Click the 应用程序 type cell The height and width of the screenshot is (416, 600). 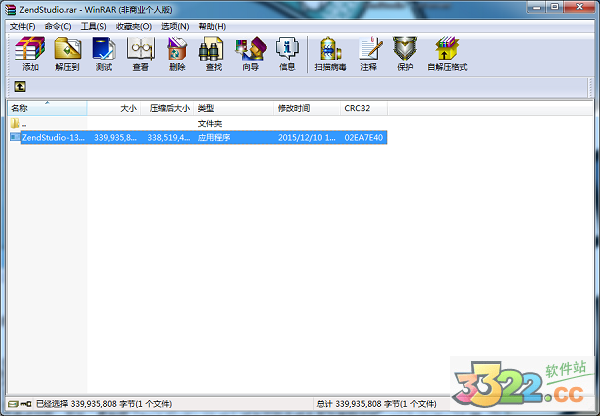tap(214, 137)
